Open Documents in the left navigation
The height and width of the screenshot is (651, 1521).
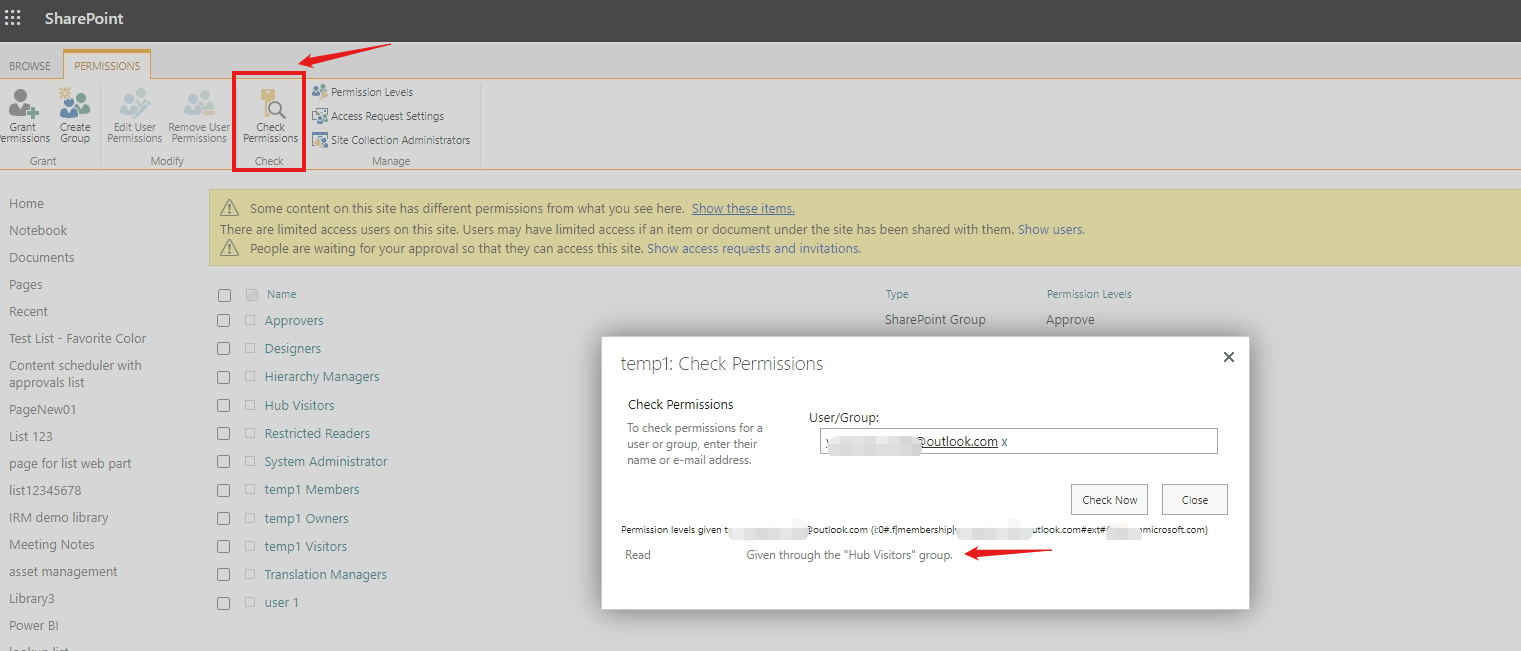coord(42,258)
